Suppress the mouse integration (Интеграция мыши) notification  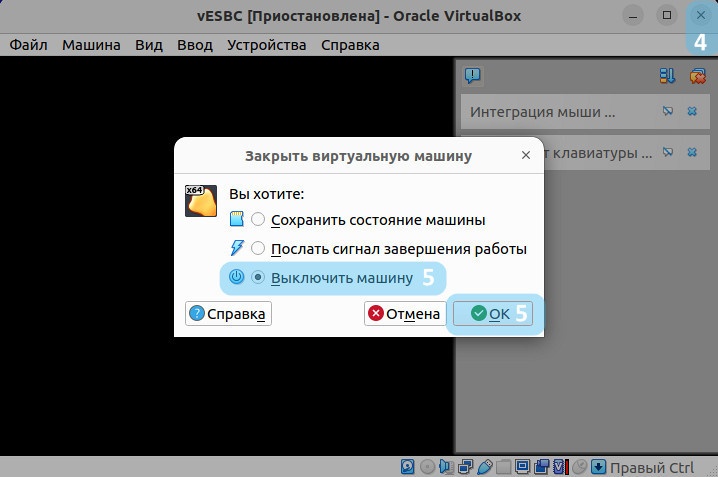point(668,111)
